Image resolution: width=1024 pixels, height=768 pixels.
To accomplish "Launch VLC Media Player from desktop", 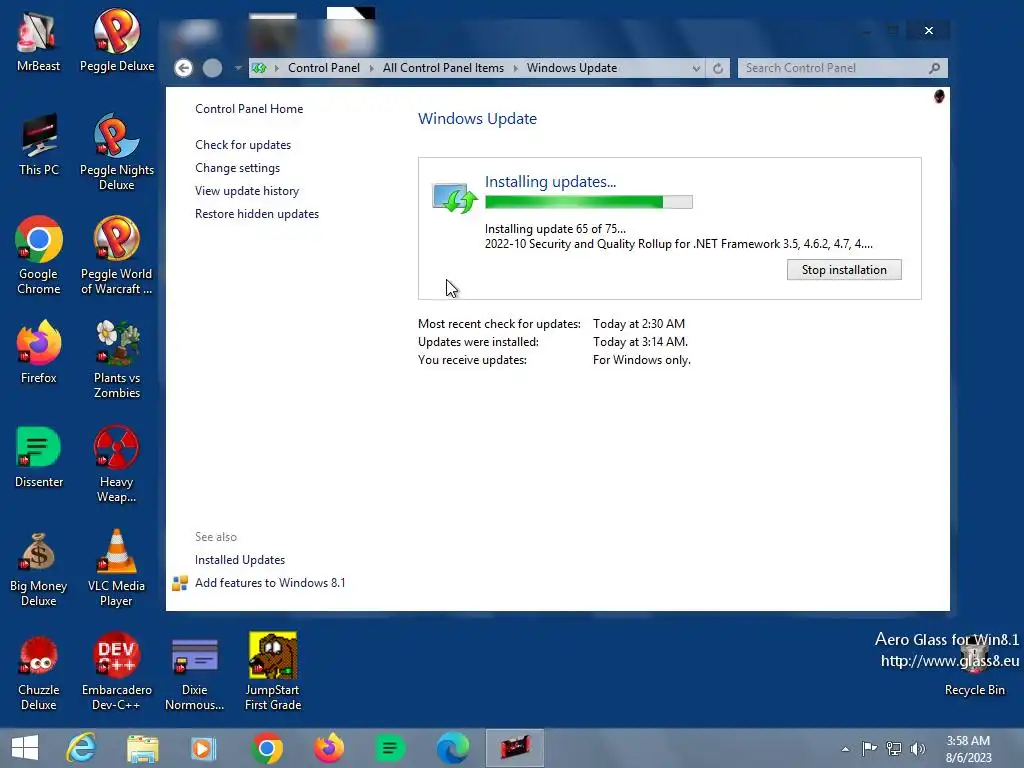I will pyautogui.click(x=117, y=568).
